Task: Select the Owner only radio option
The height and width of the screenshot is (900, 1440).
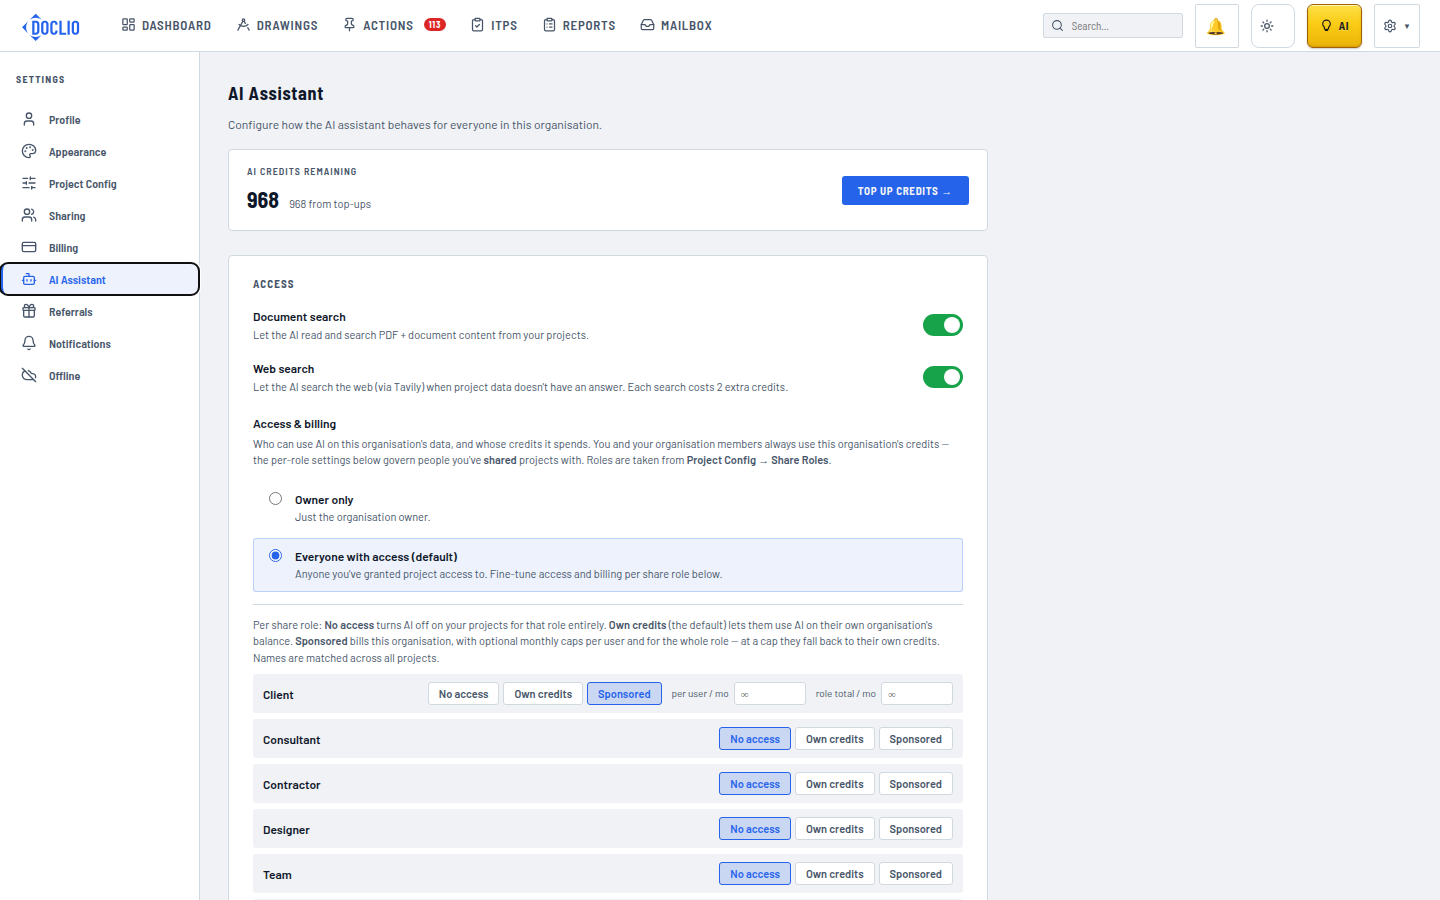Action: (x=275, y=498)
